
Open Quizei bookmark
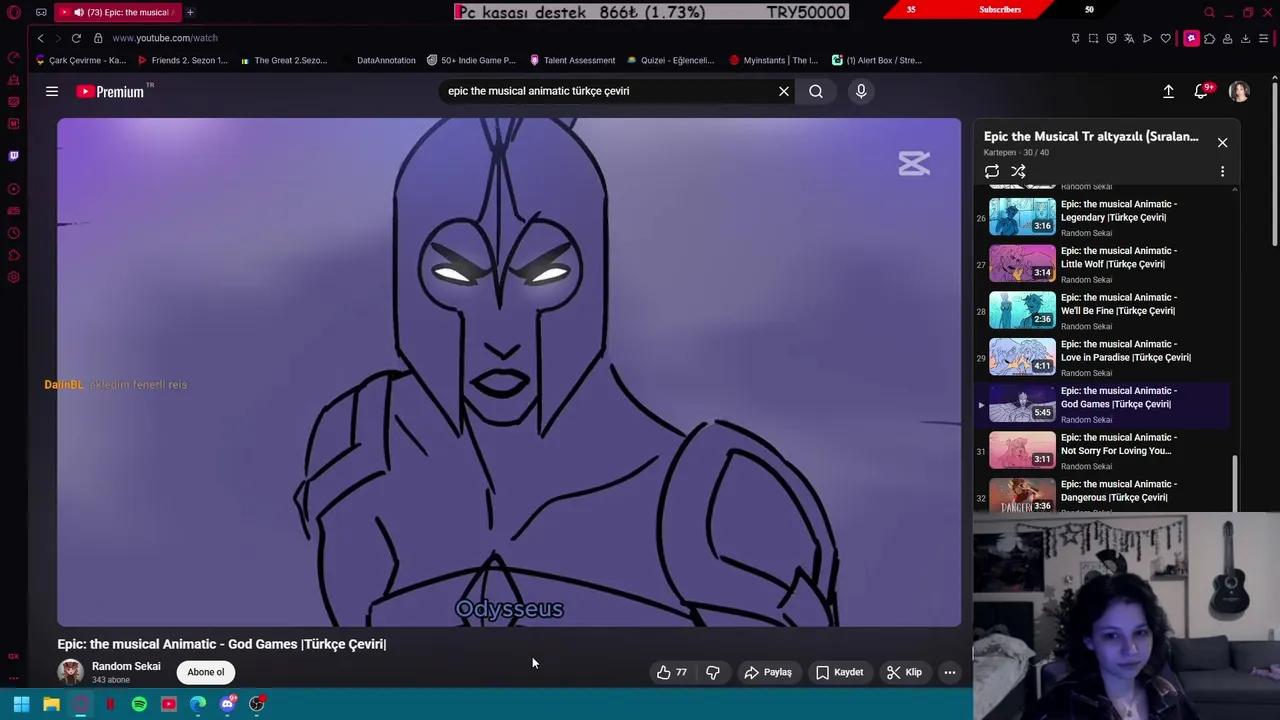(x=670, y=60)
